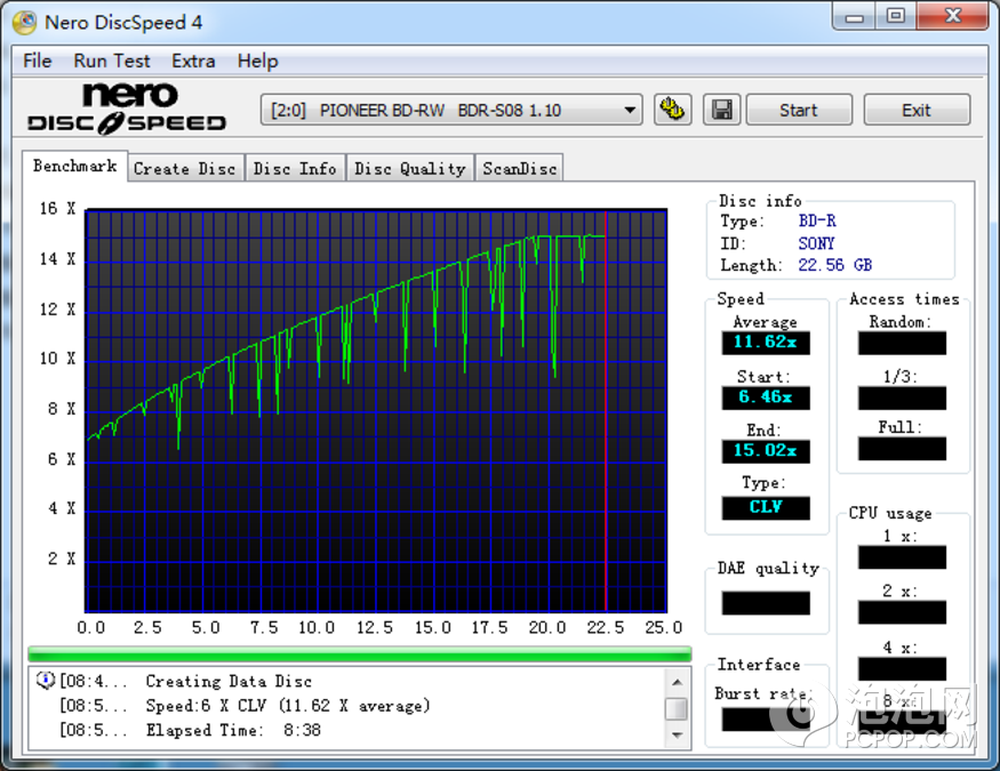Click the save floppy disk icon
The width and height of the screenshot is (1000, 771).
click(721, 110)
